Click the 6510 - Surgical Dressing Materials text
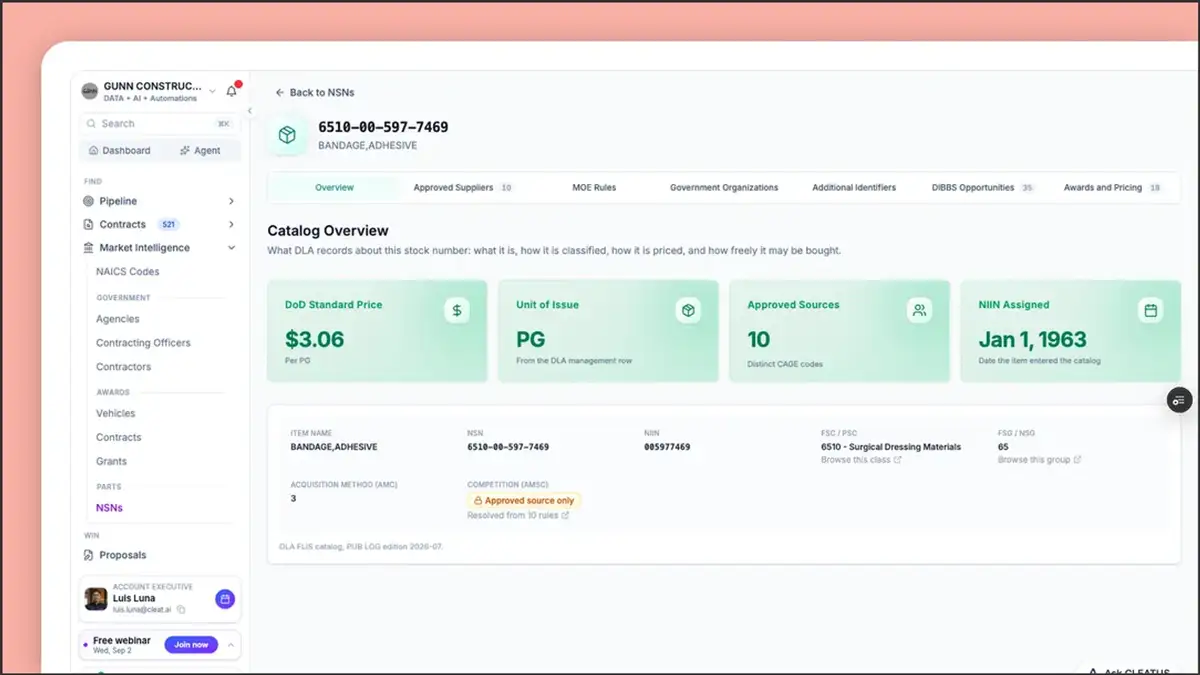 coord(890,447)
